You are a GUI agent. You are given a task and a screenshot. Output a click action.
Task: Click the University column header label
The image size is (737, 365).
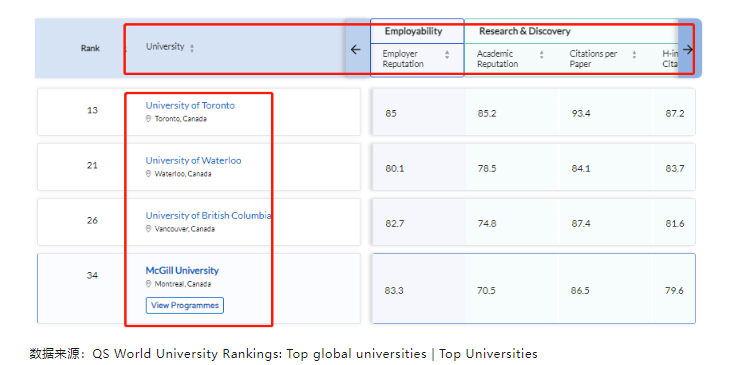point(165,47)
